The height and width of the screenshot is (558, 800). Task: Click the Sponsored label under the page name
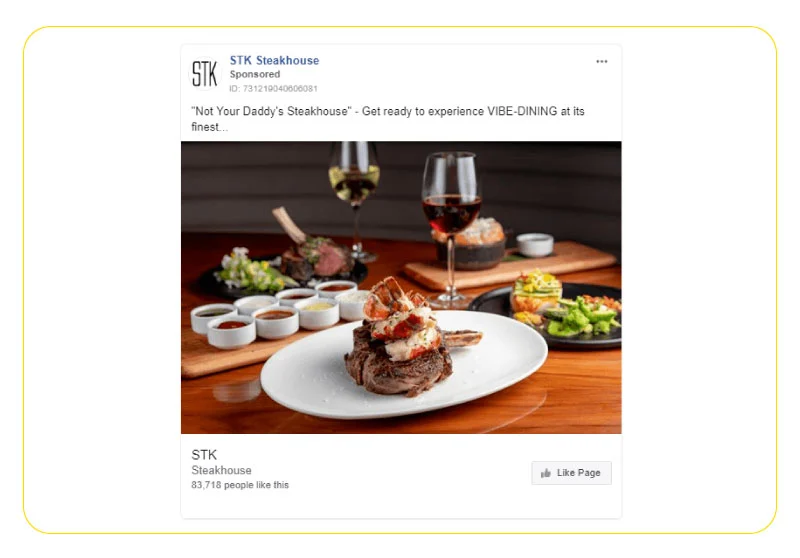255,74
